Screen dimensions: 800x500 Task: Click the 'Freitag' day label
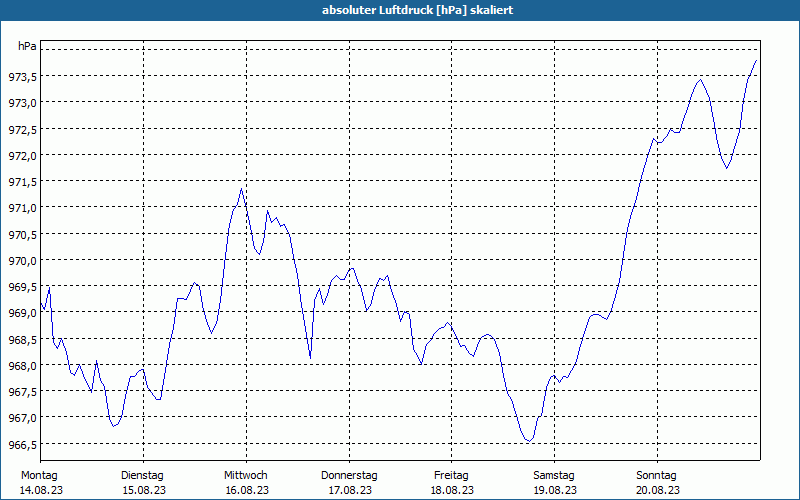(x=452, y=476)
